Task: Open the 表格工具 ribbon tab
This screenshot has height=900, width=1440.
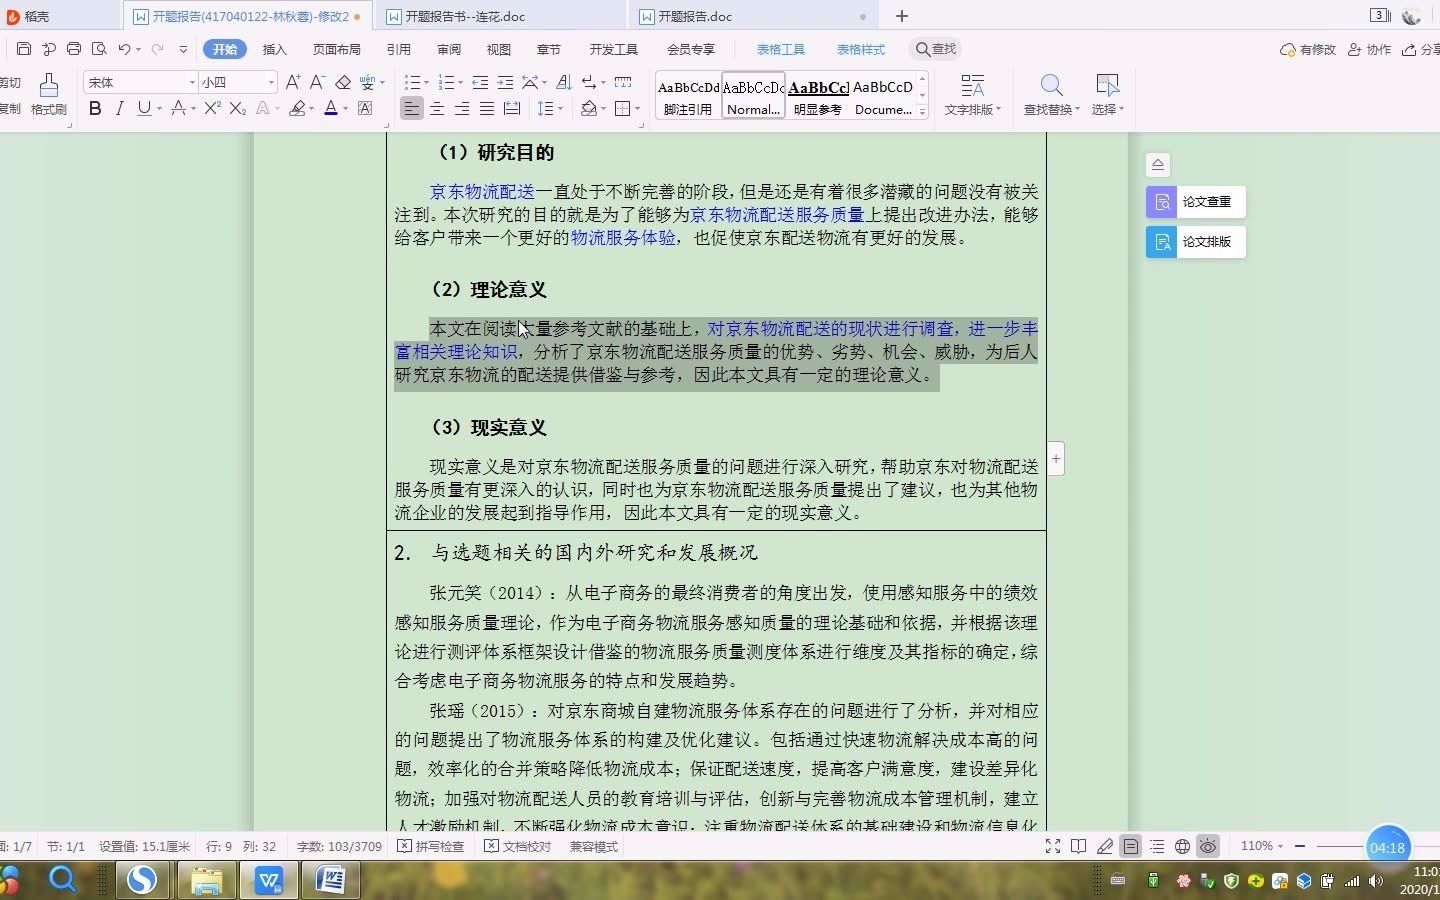Action: 780,49
